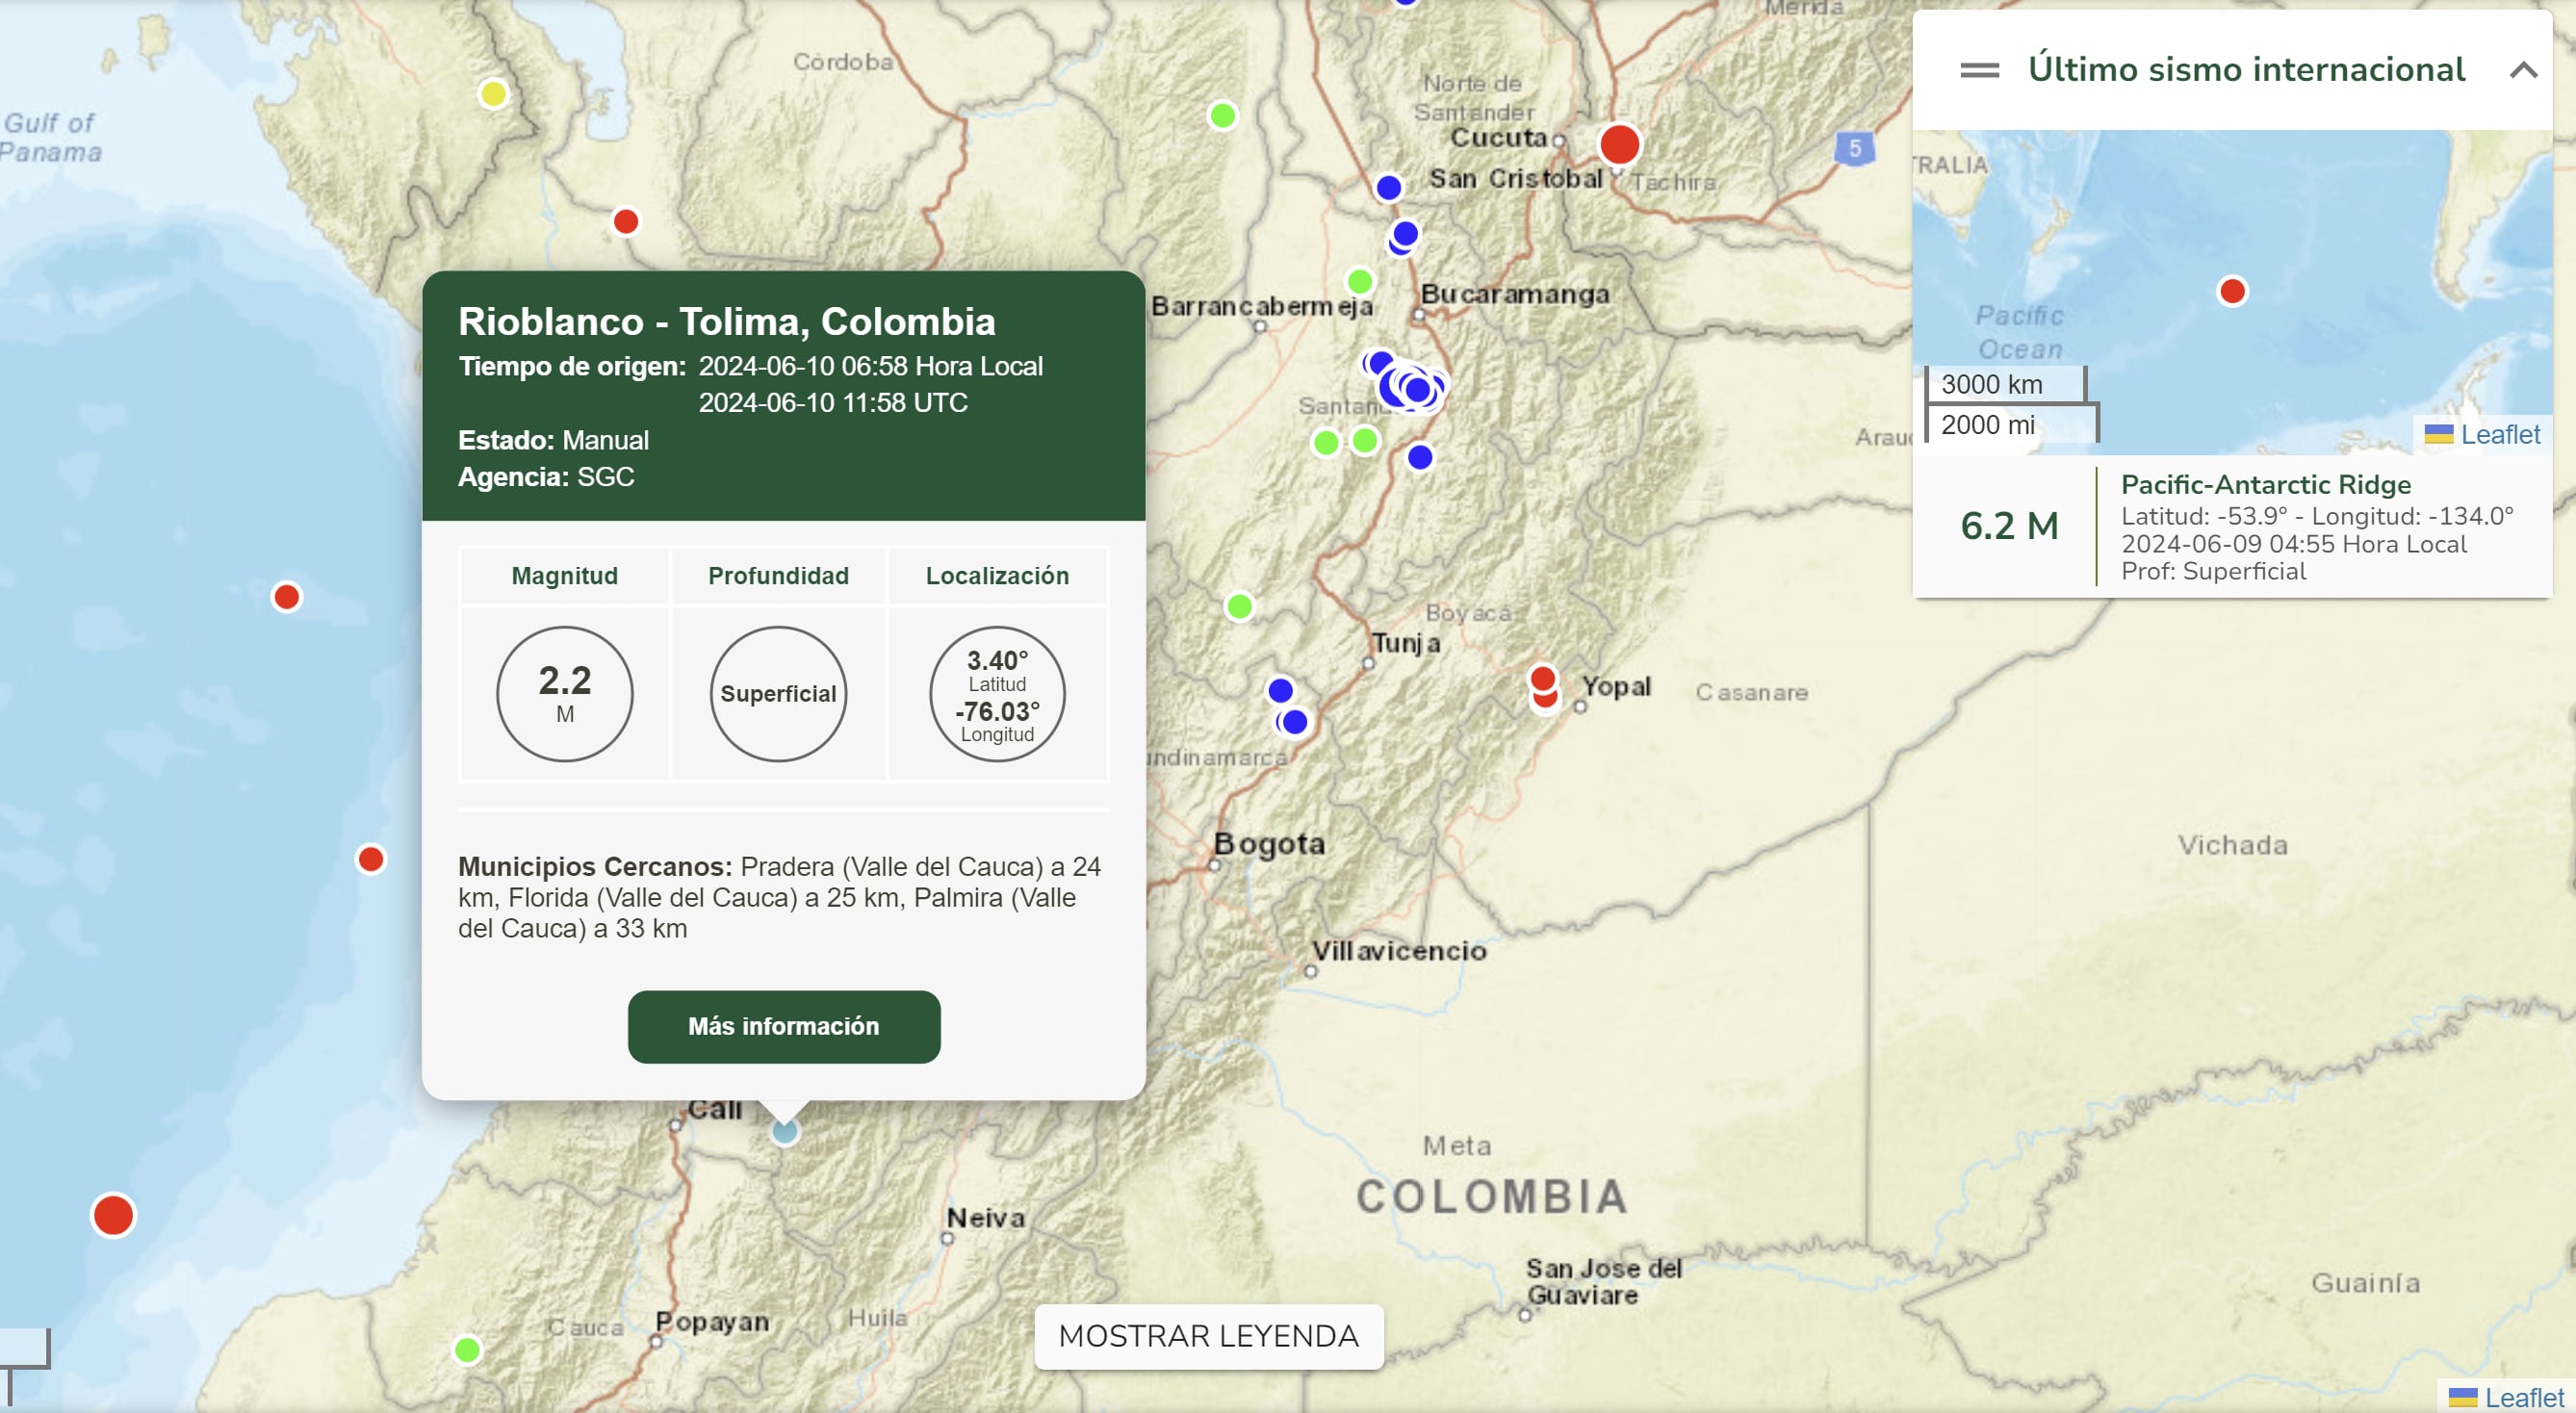Click Más información button
The image size is (2576, 1413).
point(783,1026)
